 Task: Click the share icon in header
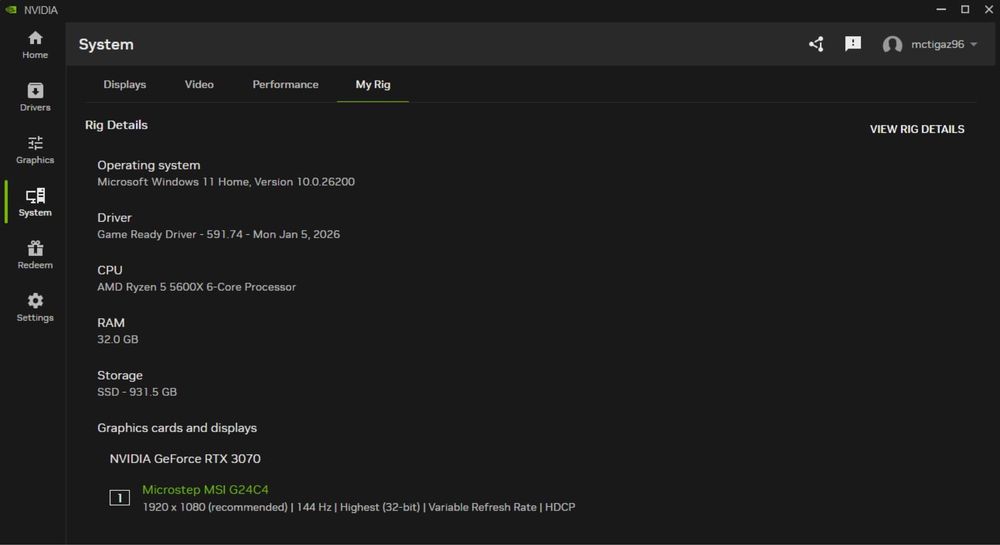click(x=816, y=44)
